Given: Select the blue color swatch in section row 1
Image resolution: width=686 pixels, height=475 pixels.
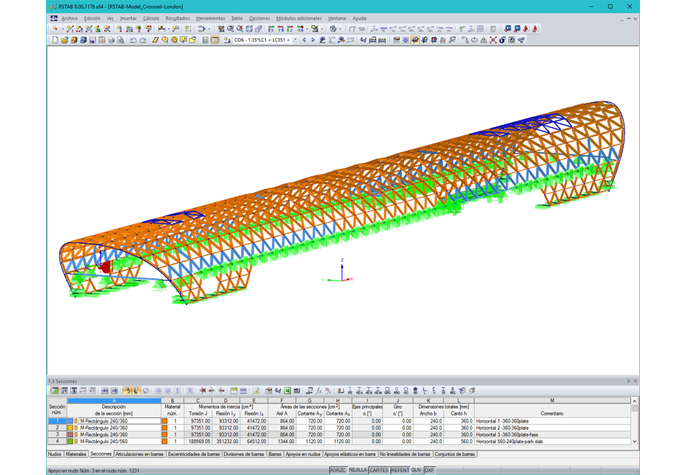Looking at the screenshot, I should [70, 421].
